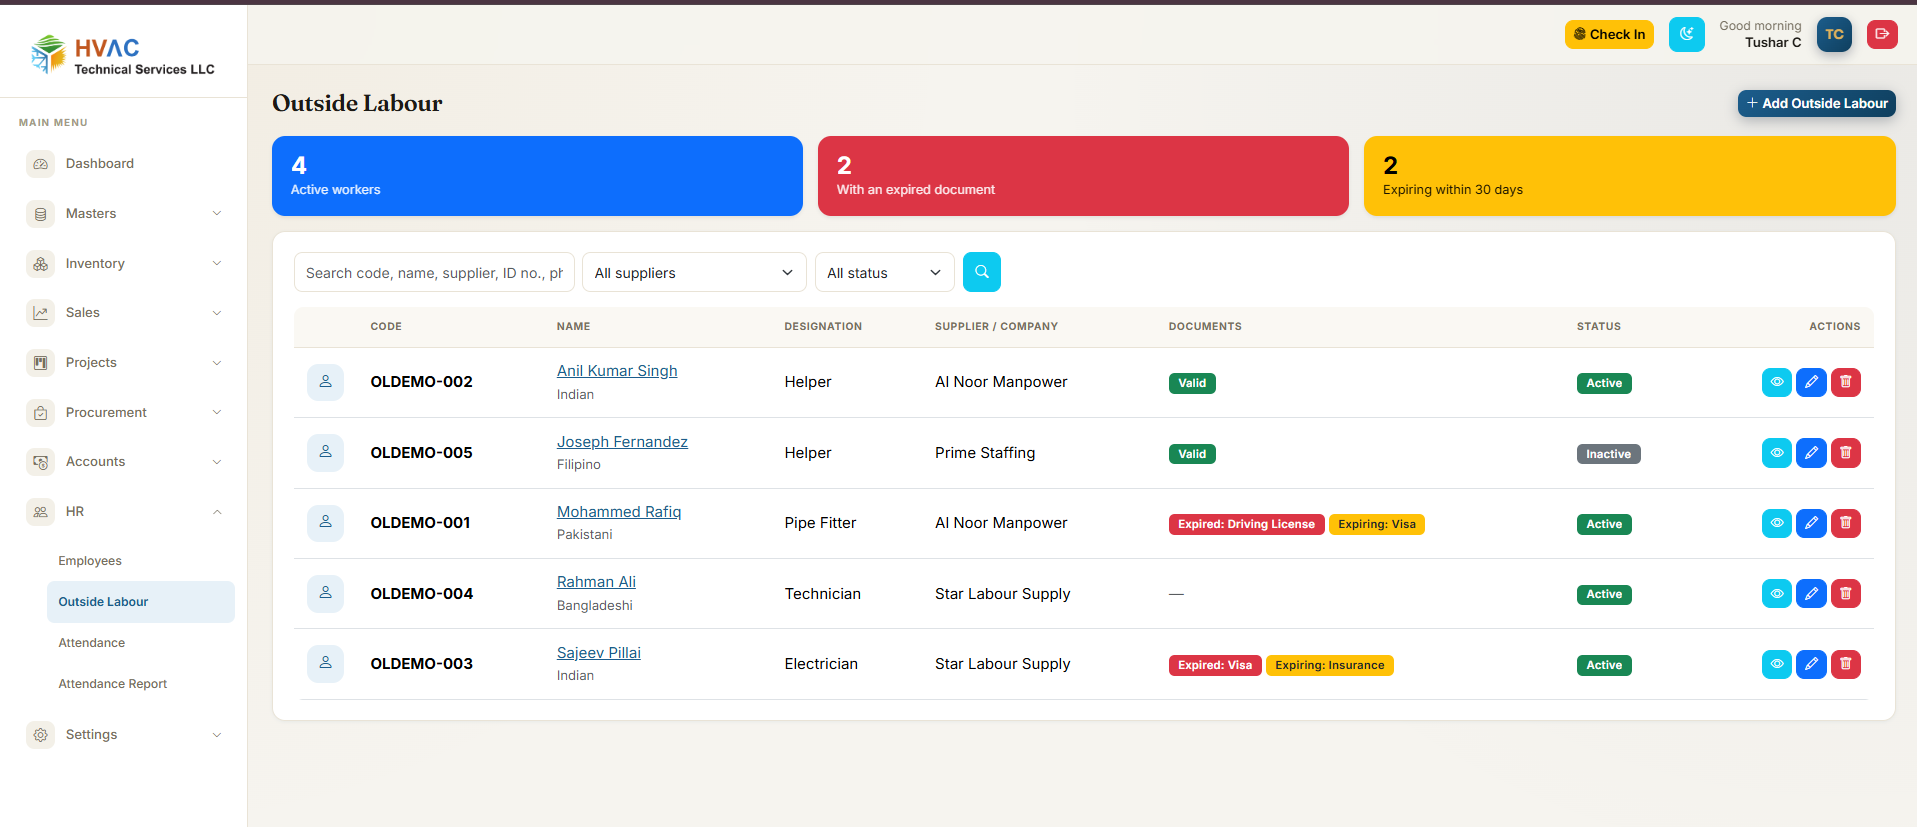Image resolution: width=1917 pixels, height=827 pixels.
Task: Click the person icon beside OLDEMO-003
Action: point(325,664)
